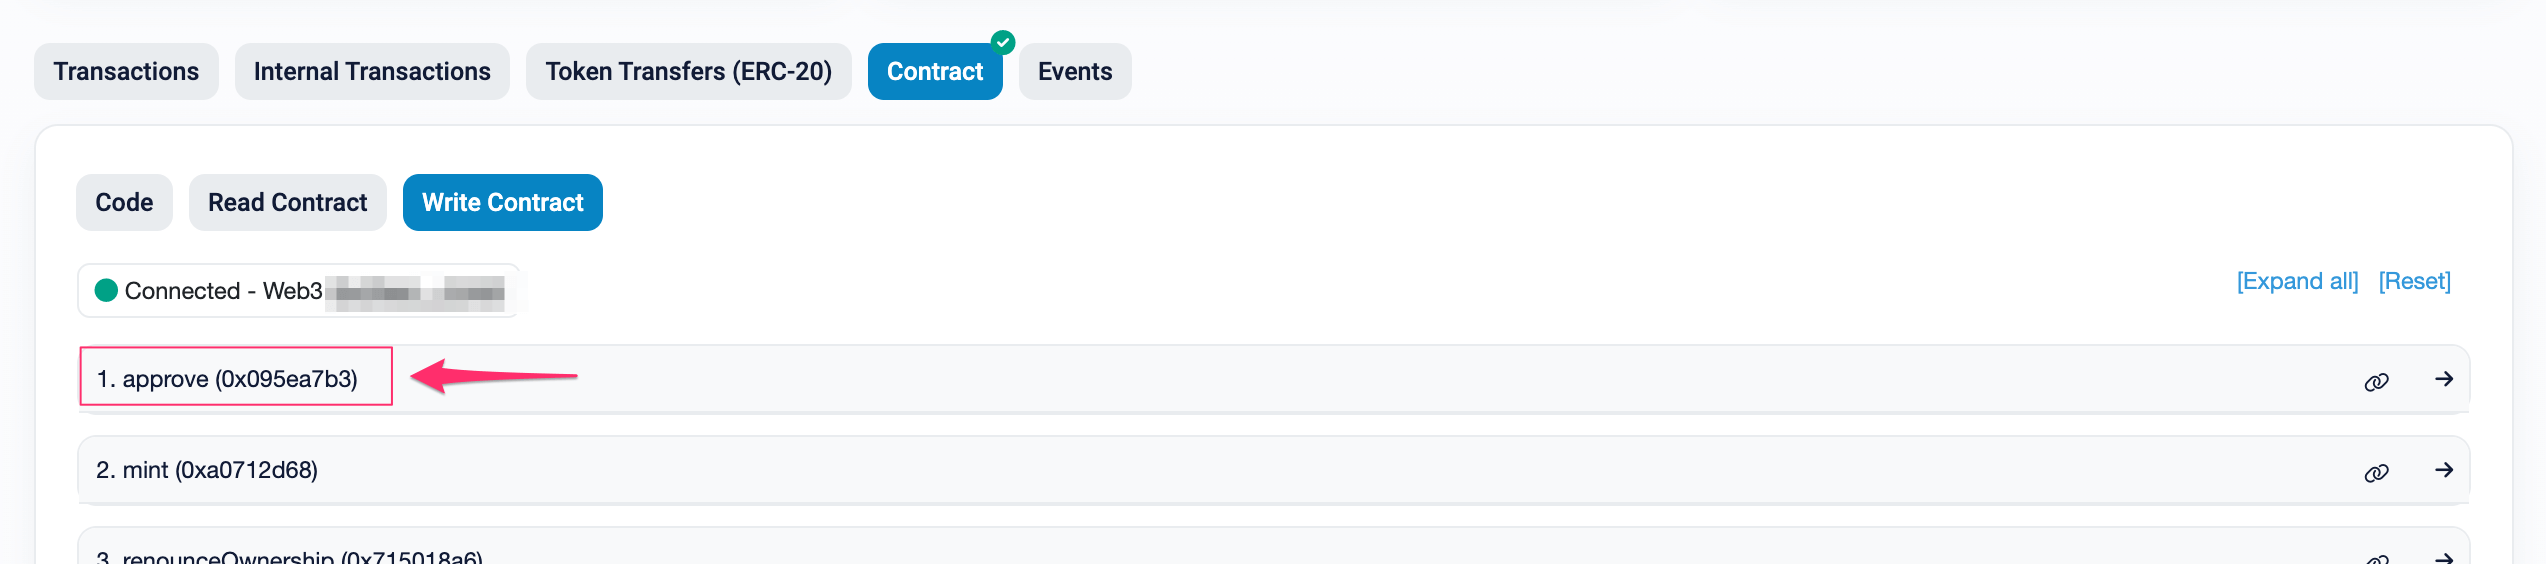
Task: Go to the Events tab
Action: click(1075, 72)
